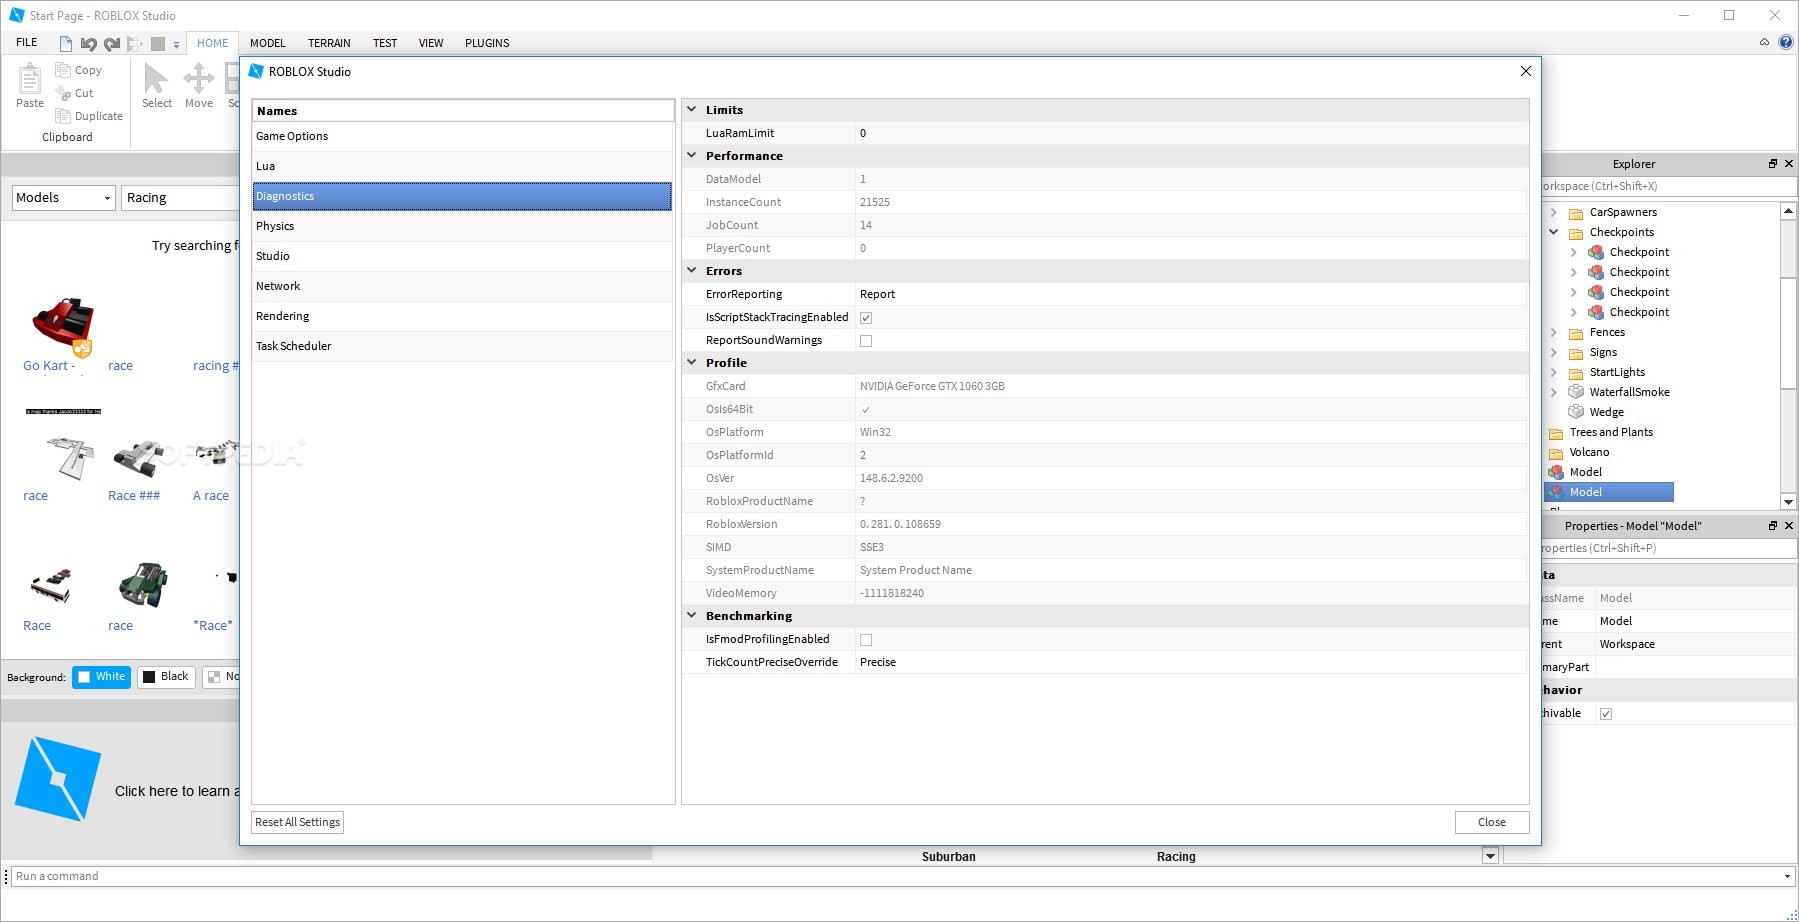Select the Rendering settings category
The height and width of the screenshot is (922, 1799).
[x=462, y=316]
